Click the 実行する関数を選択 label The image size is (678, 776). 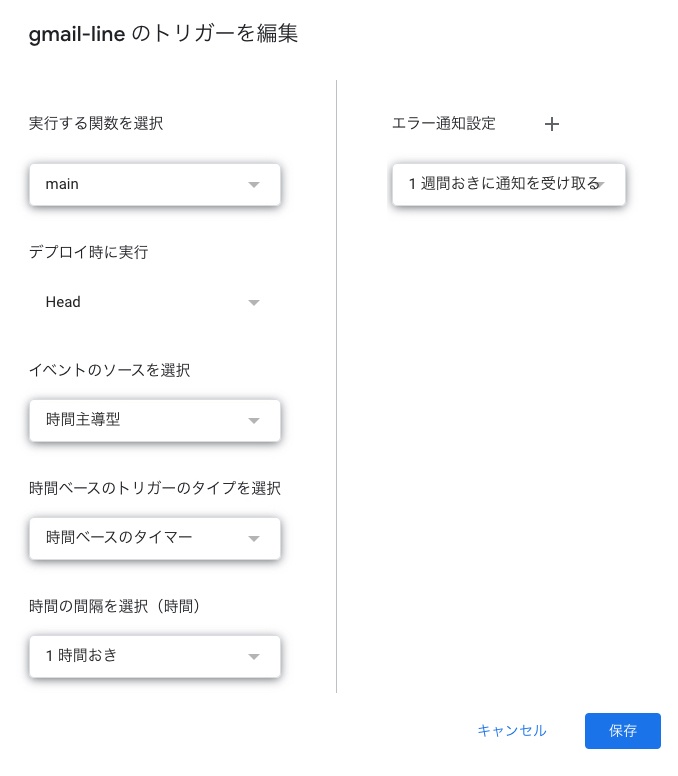click(96, 124)
